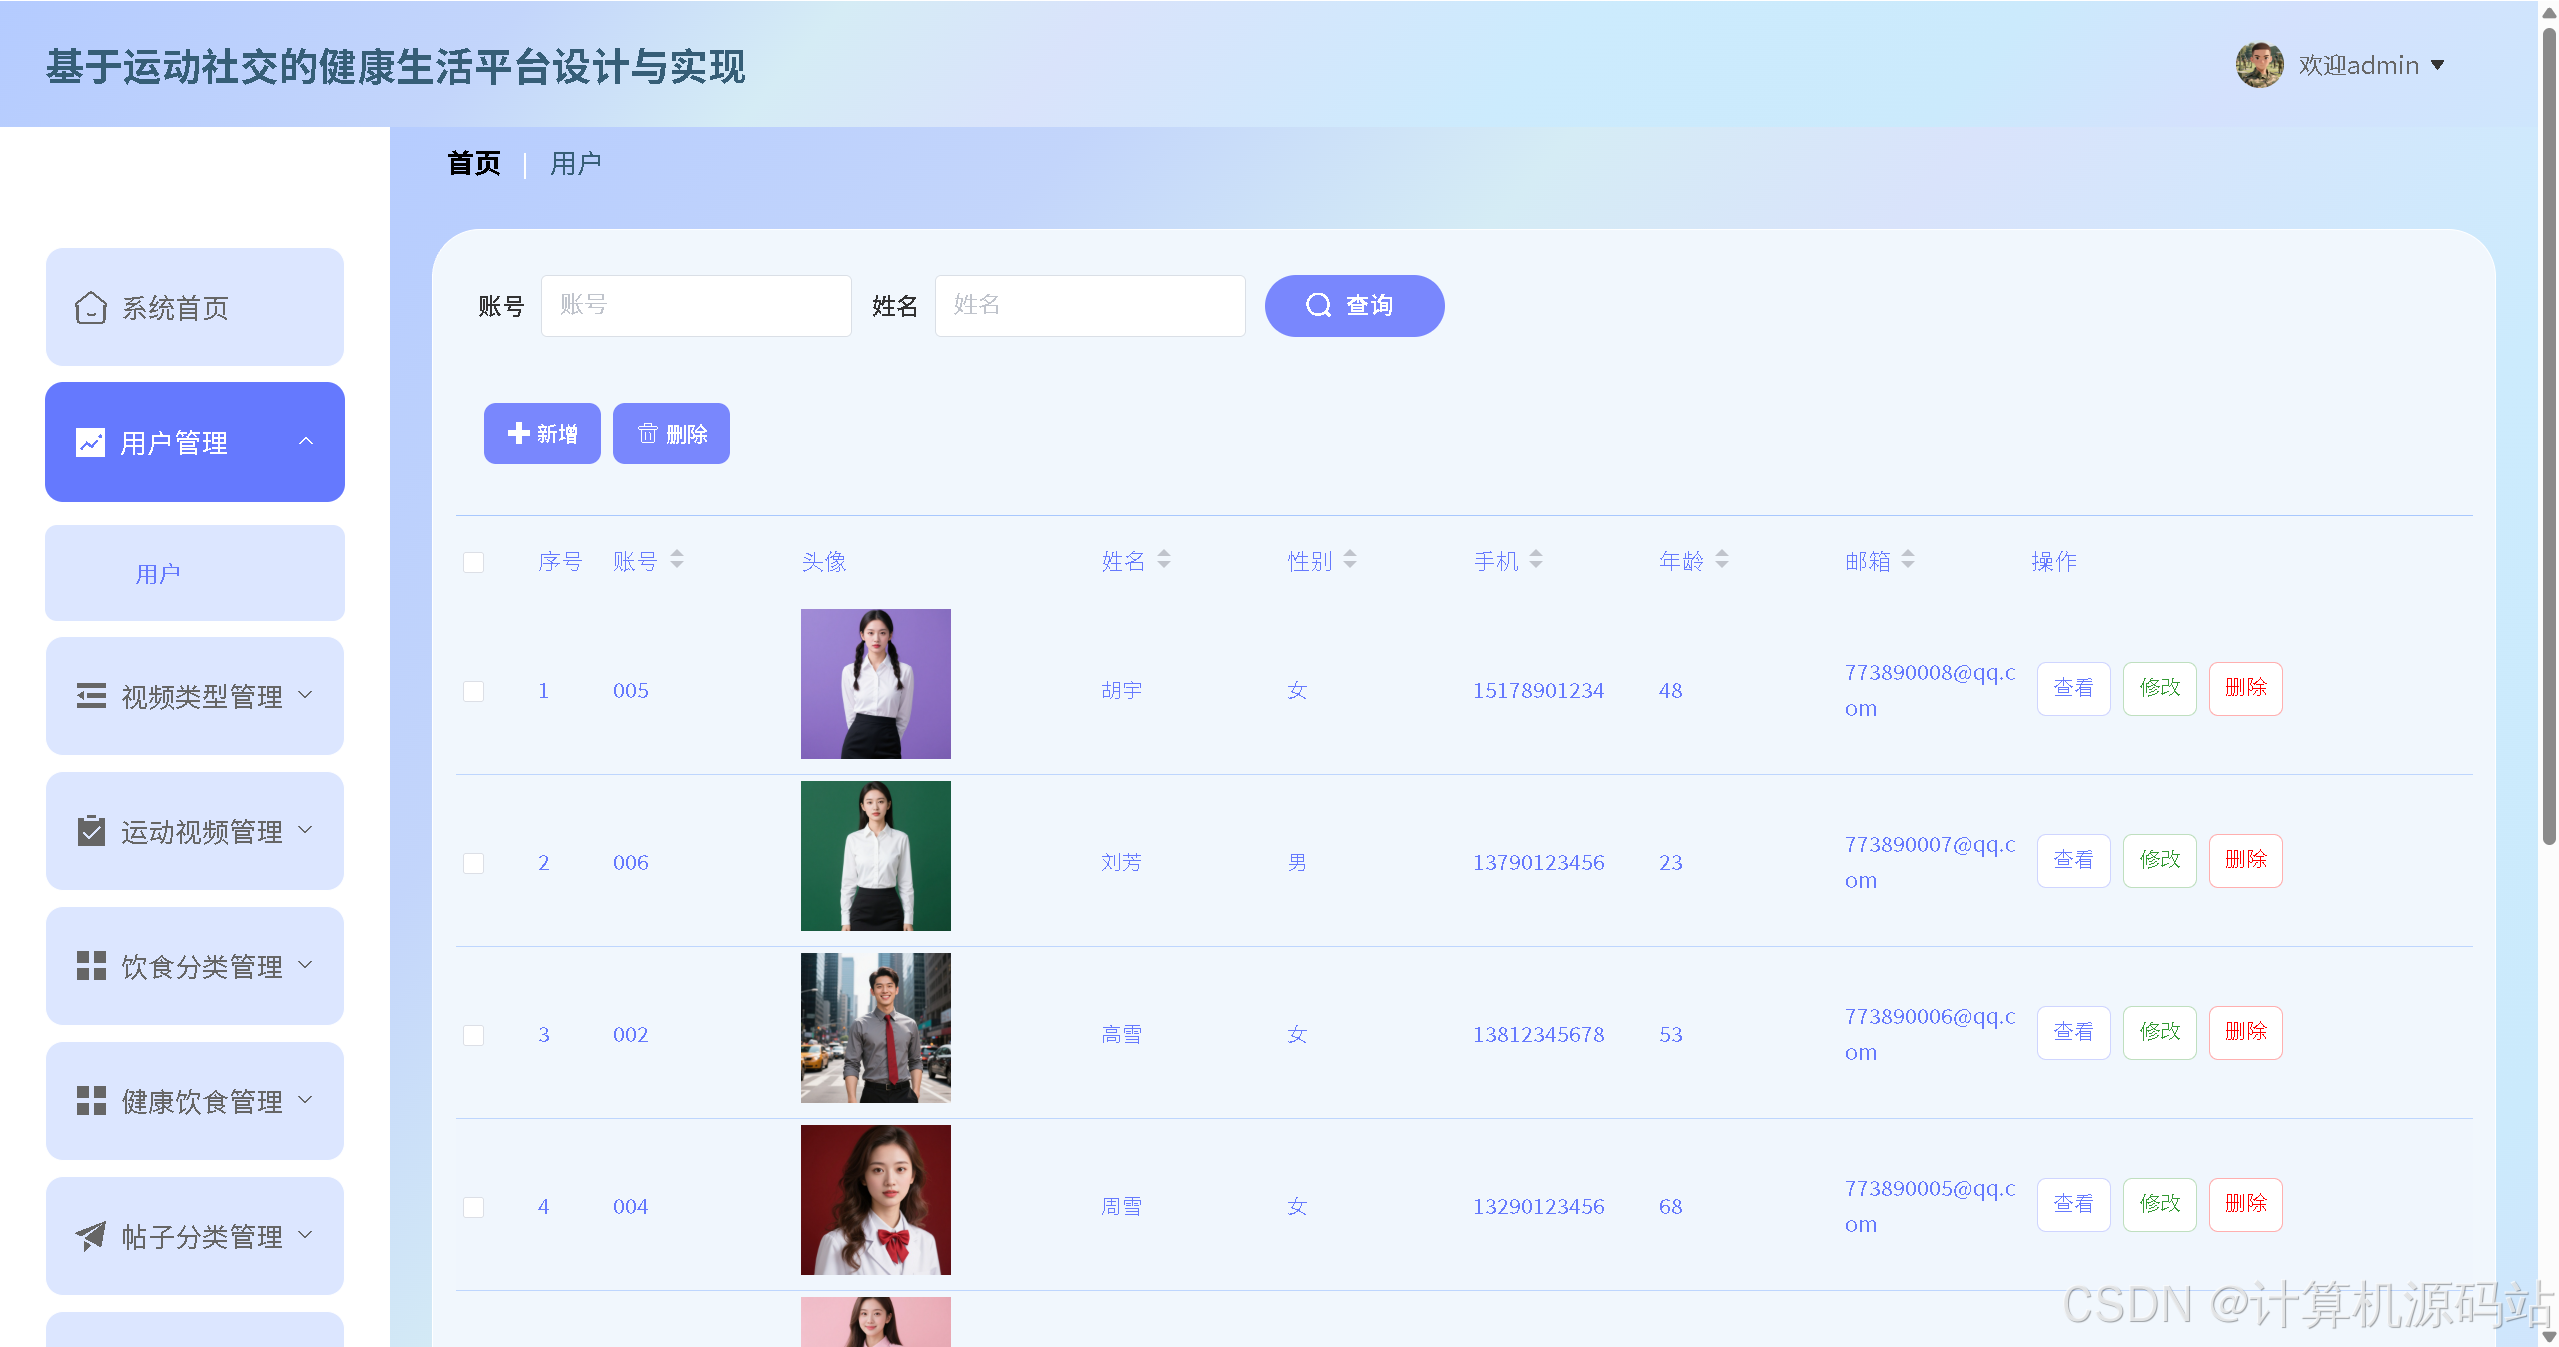The width and height of the screenshot is (2559, 1347).
Task: Click the magnifier icon in 查询 button
Action: [1319, 305]
